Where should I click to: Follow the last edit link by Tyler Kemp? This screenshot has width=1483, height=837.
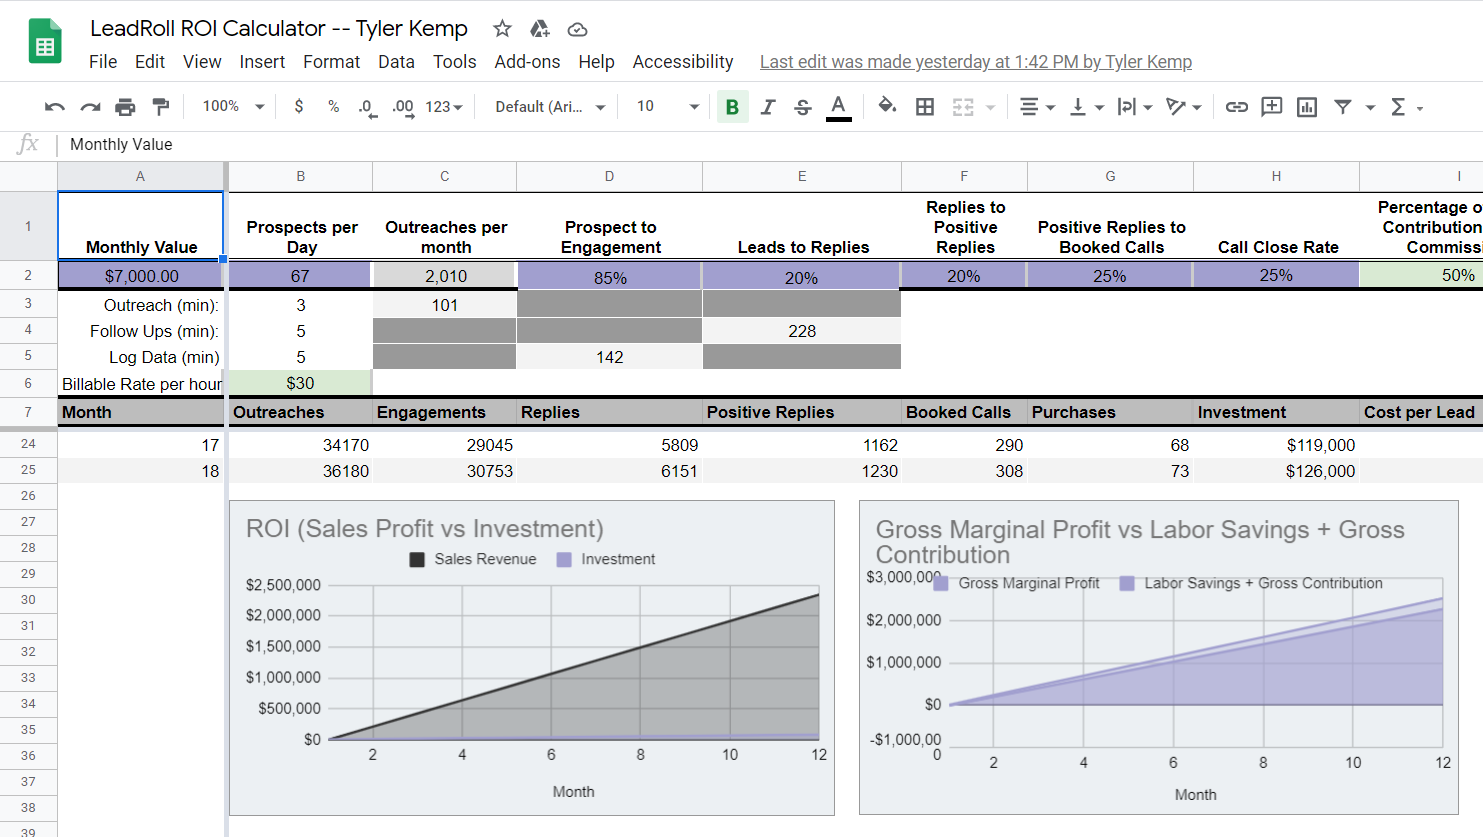click(x=975, y=61)
